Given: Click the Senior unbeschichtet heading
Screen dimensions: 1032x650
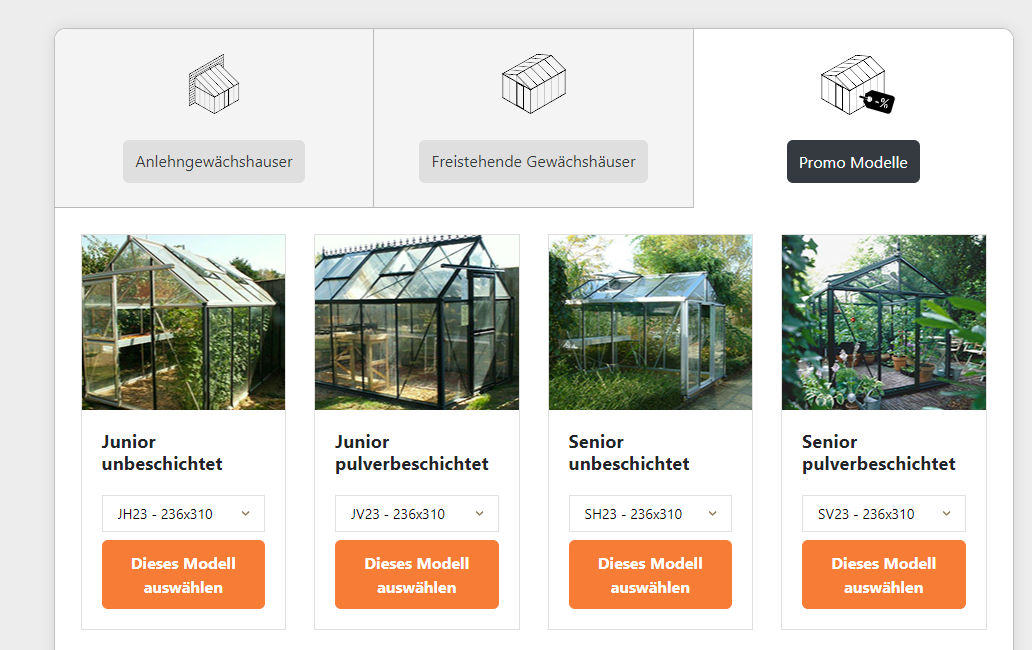Looking at the screenshot, I should [x=629, y=453].
